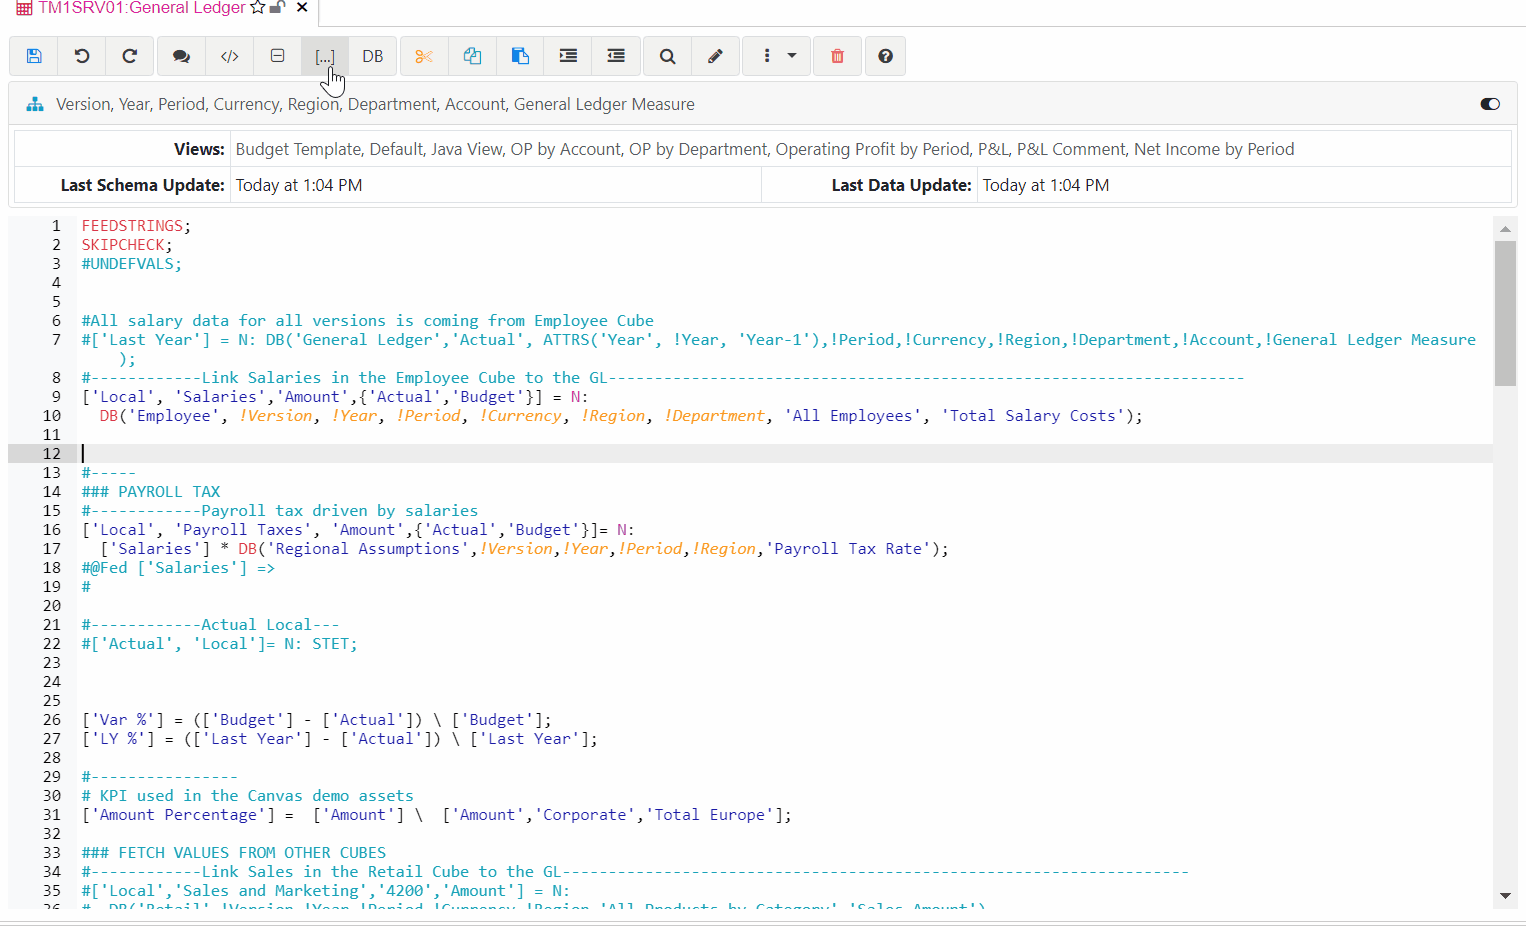Click the edit pencil icon

pos(715,56)
